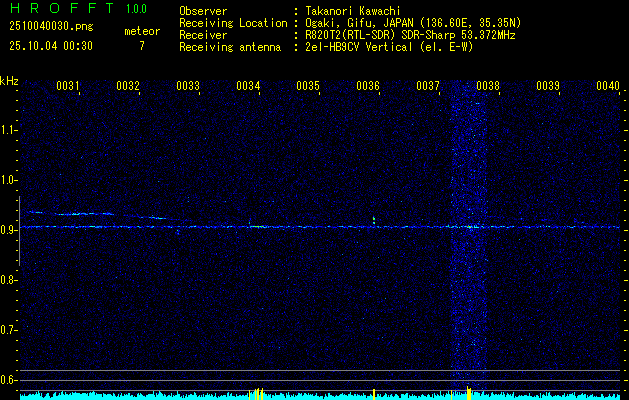Click the Receiving Location field label
This screenshot has width=629, height=400.
pyautogui.click(x=233, y=23)
